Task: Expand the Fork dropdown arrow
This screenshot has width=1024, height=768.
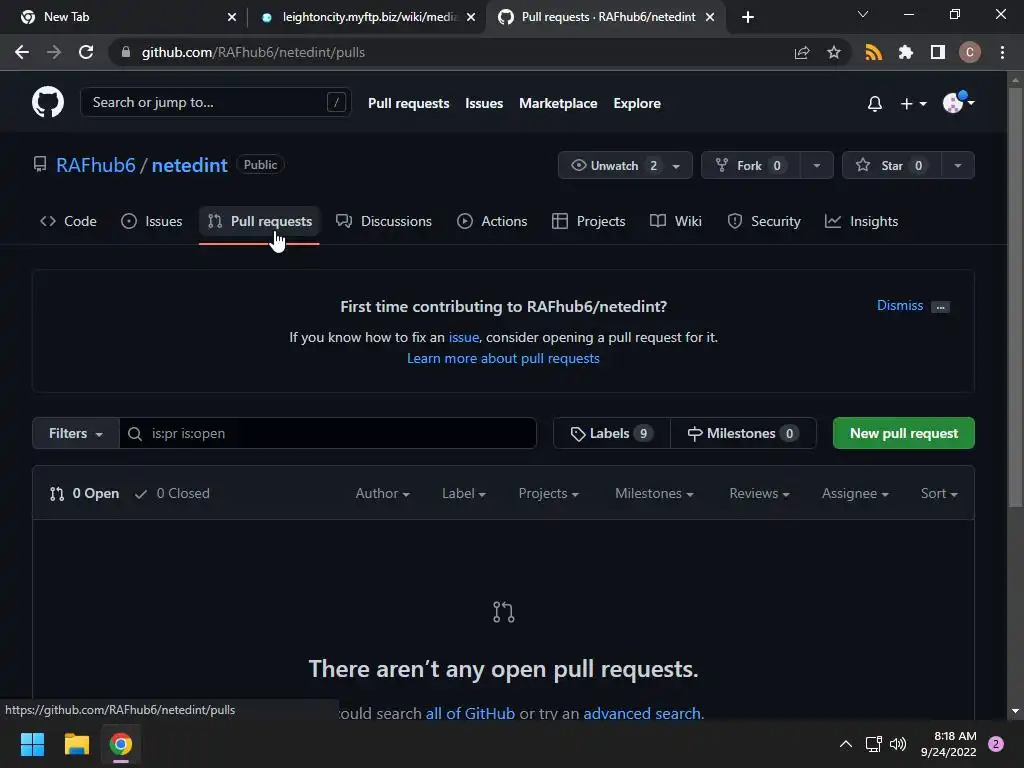Action: pyautogui.click(x=816, y=165)
